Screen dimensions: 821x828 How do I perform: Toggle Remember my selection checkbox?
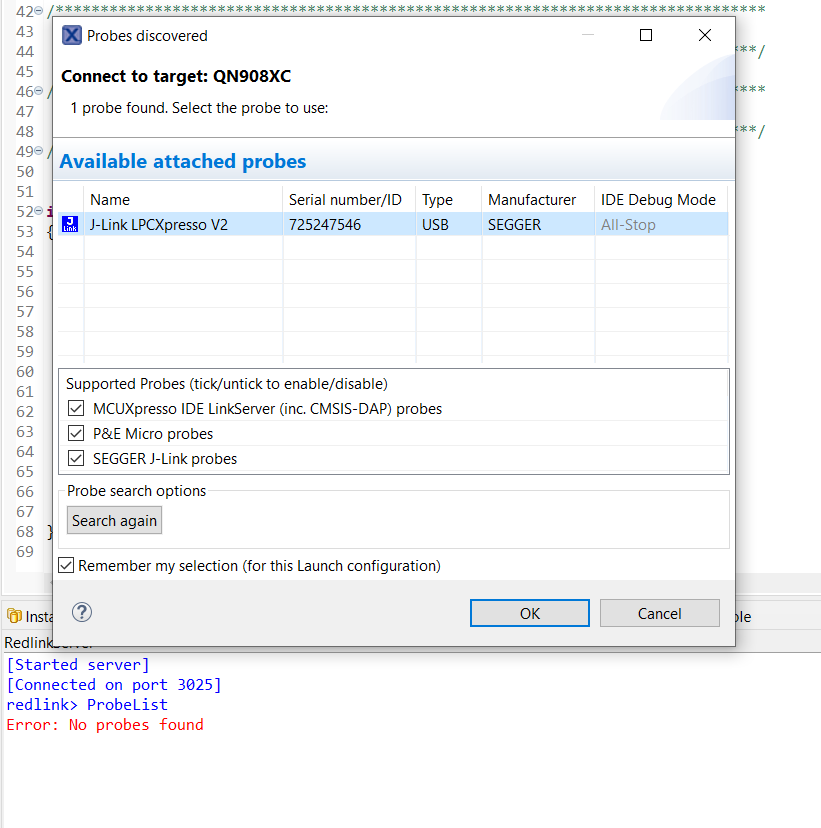66,565
